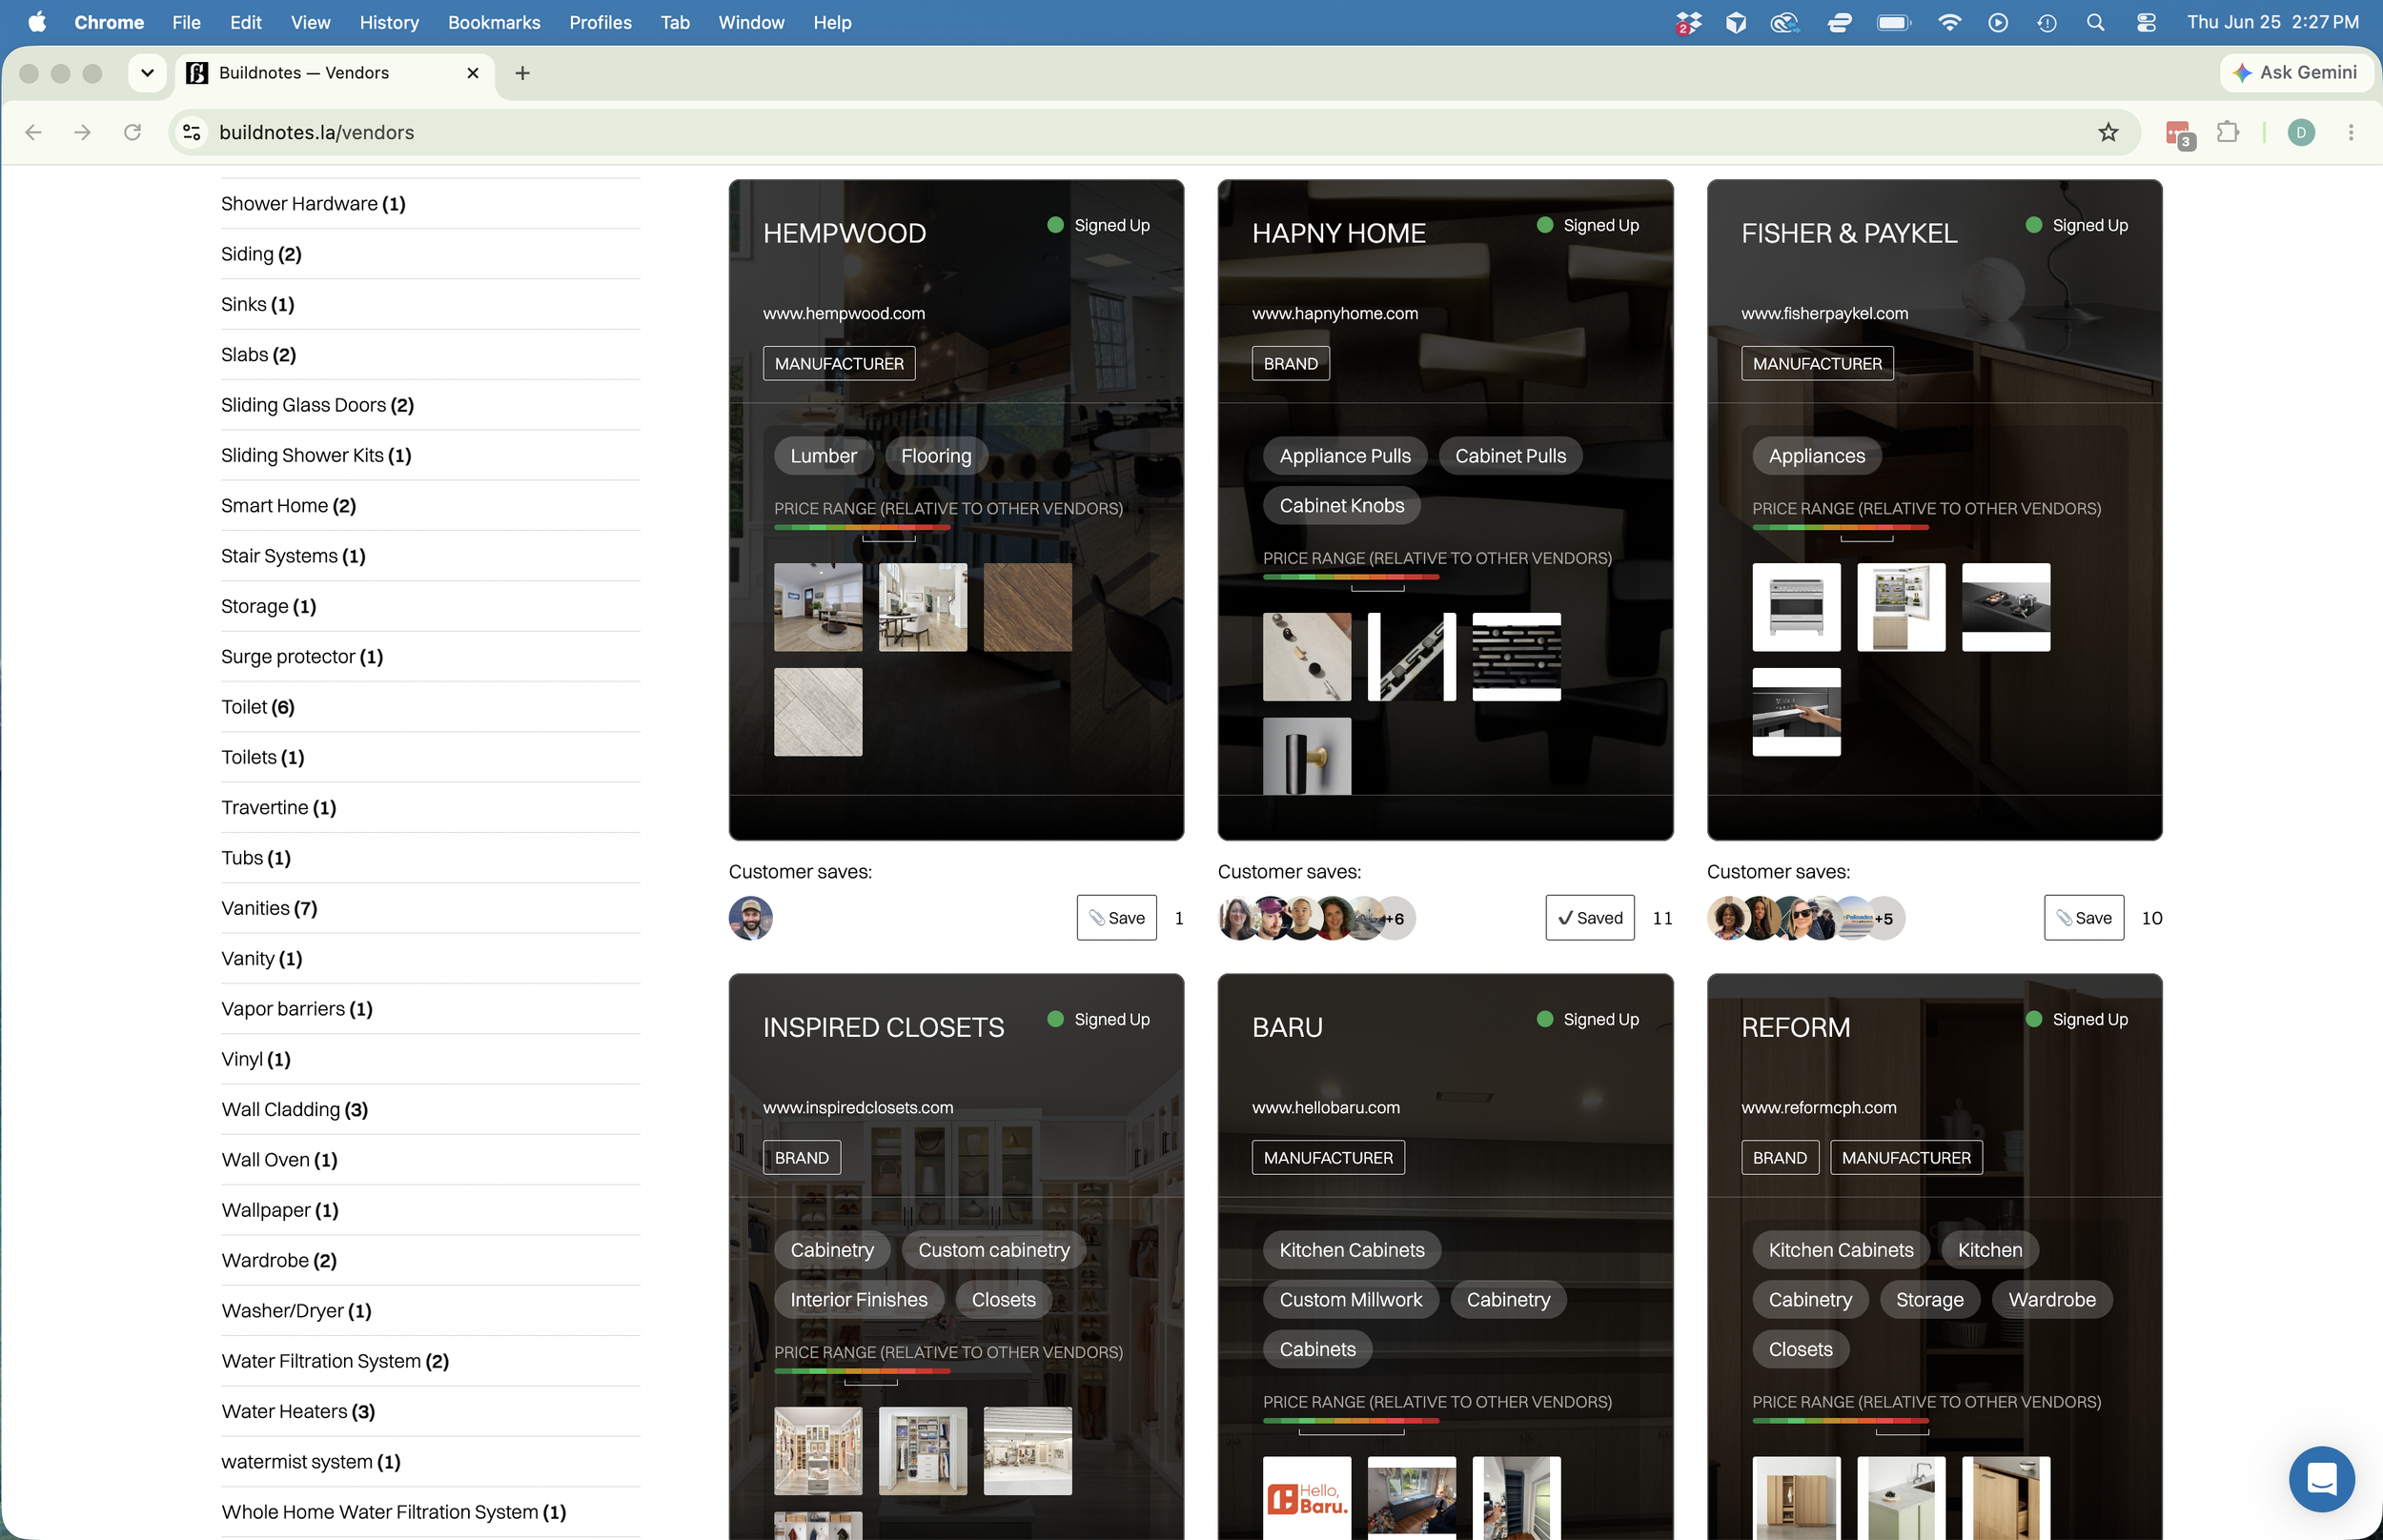
Task: Open the History menu
Action: point(389,22)
